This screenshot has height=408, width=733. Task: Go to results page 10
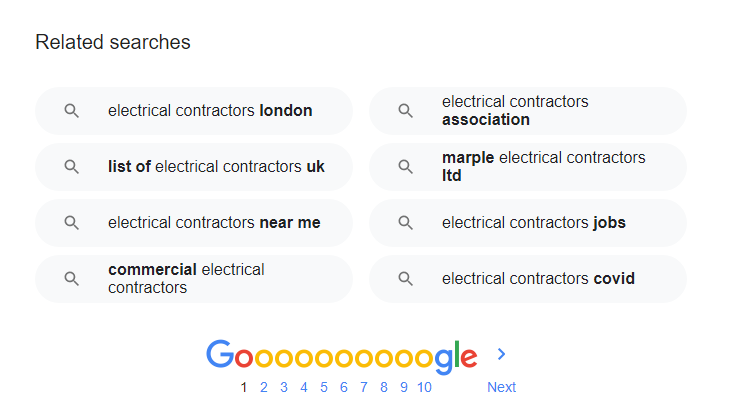[x=424, y=387]
